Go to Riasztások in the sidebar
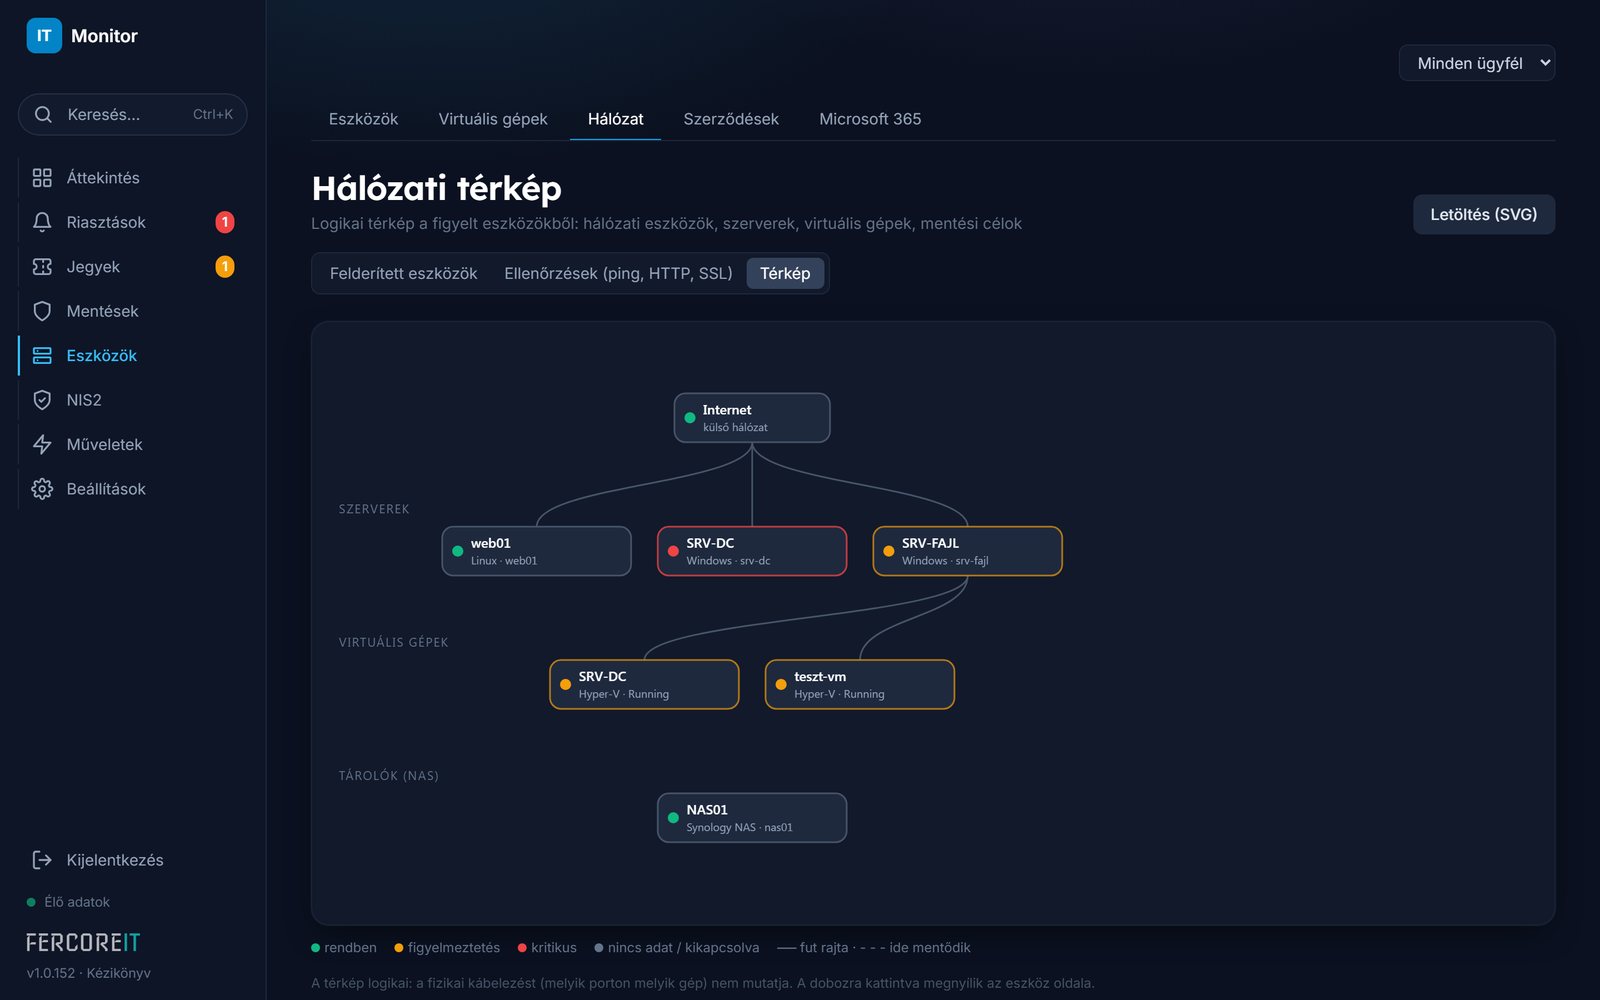 click(133, 222)
